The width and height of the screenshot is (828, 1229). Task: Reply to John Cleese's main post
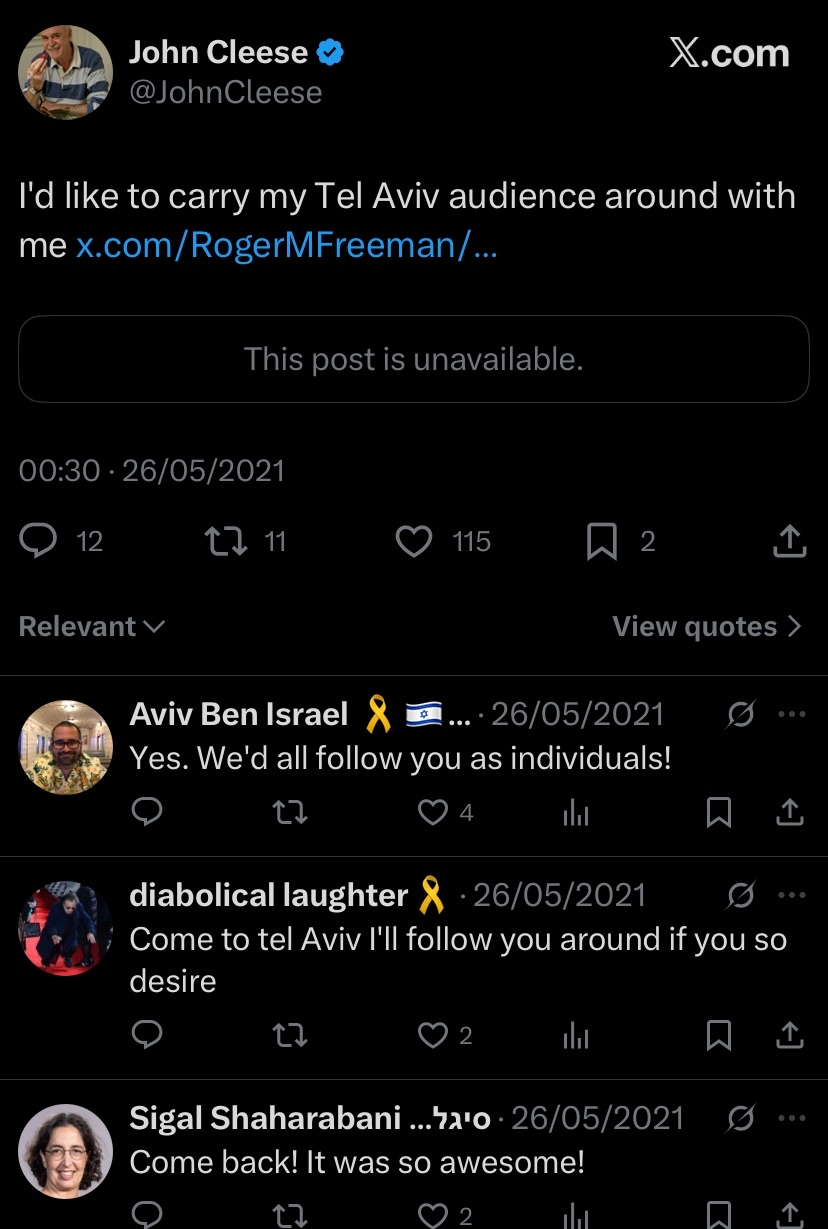tap(39, 542)
